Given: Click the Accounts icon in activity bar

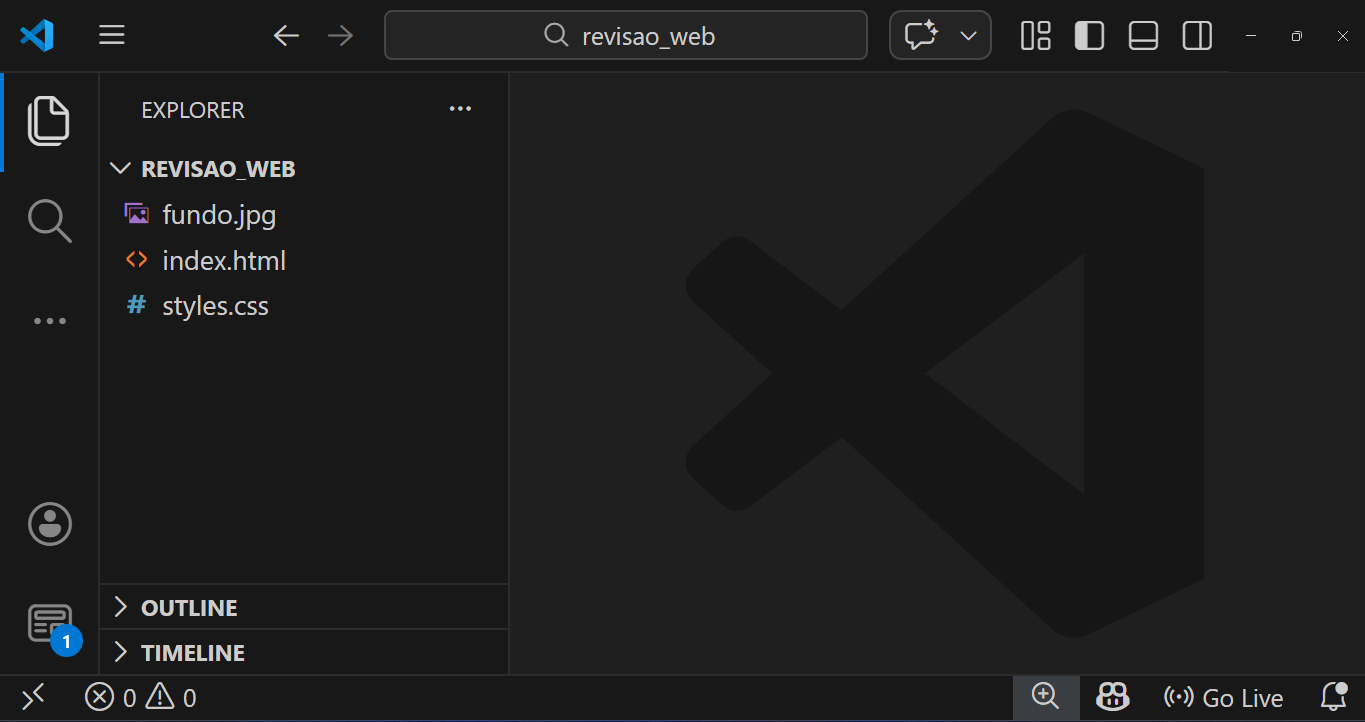Looking at the screenshot, I should (49, 524).
